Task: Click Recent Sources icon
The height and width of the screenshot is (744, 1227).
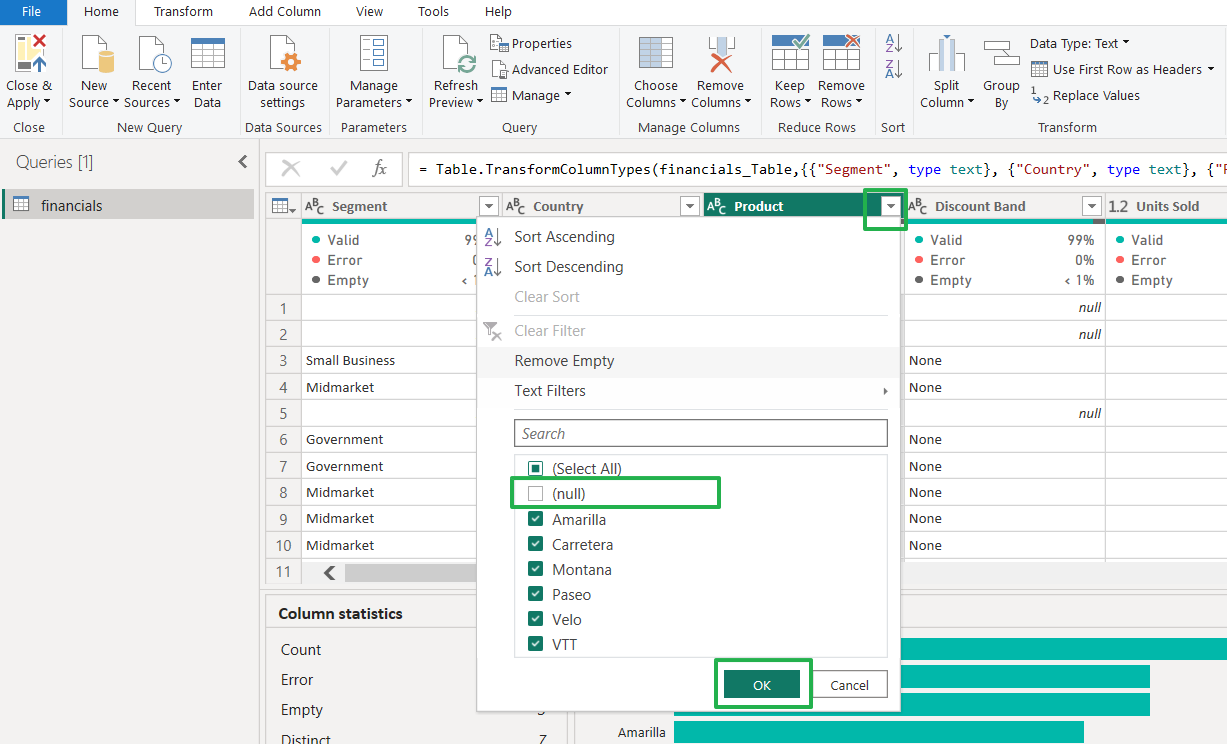Action: tap(153, 54)
